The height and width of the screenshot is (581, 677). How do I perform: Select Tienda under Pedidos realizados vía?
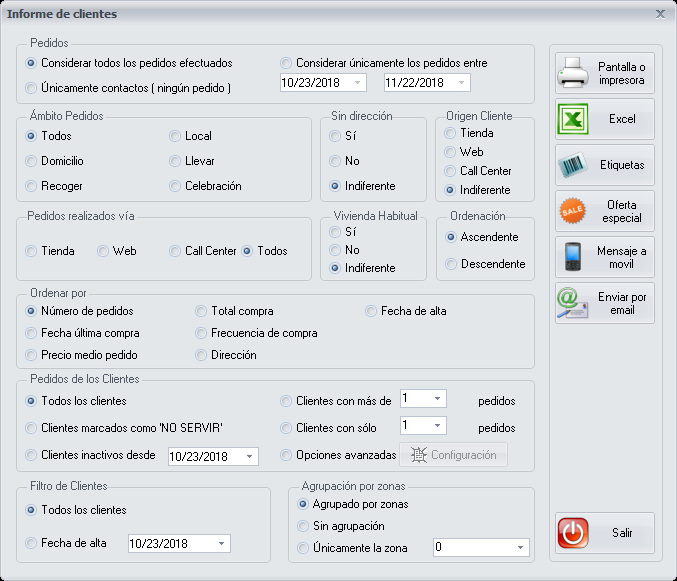point(31,251)
